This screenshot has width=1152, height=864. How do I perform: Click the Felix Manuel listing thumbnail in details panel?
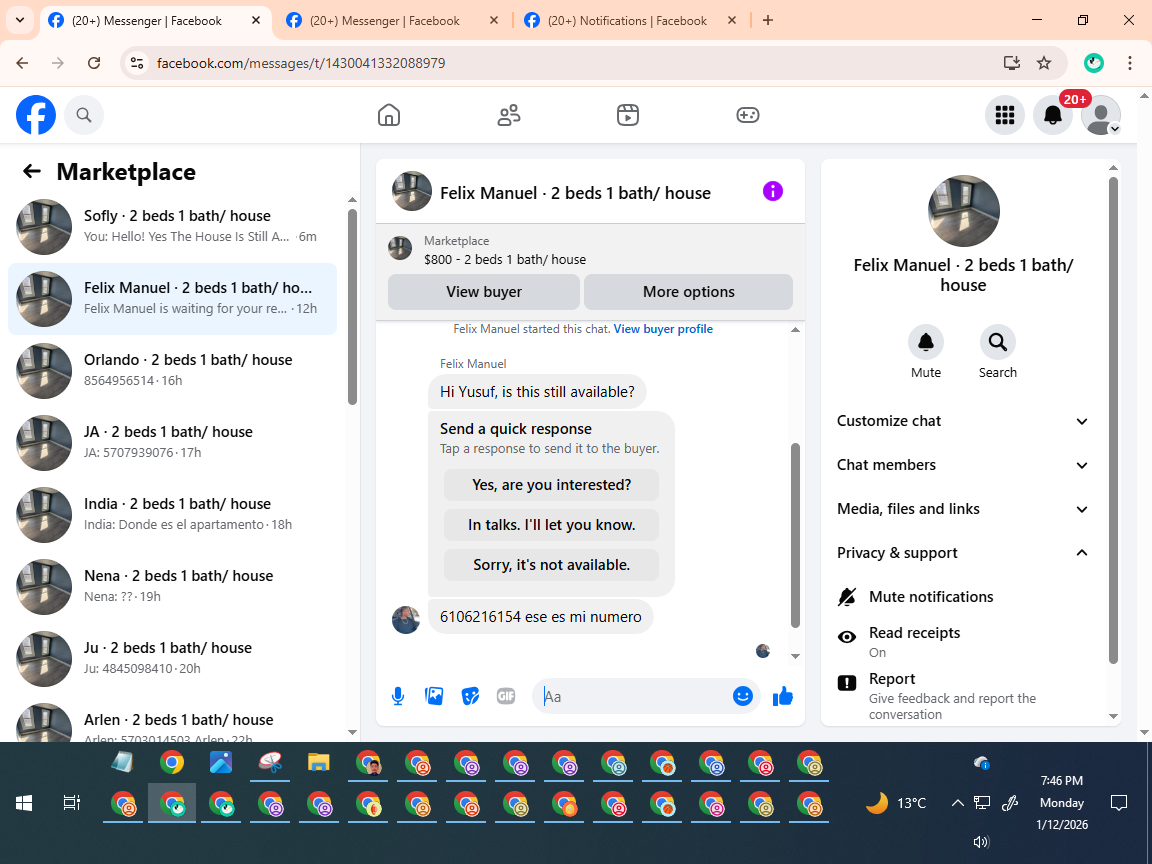click(x=963, y=211)
